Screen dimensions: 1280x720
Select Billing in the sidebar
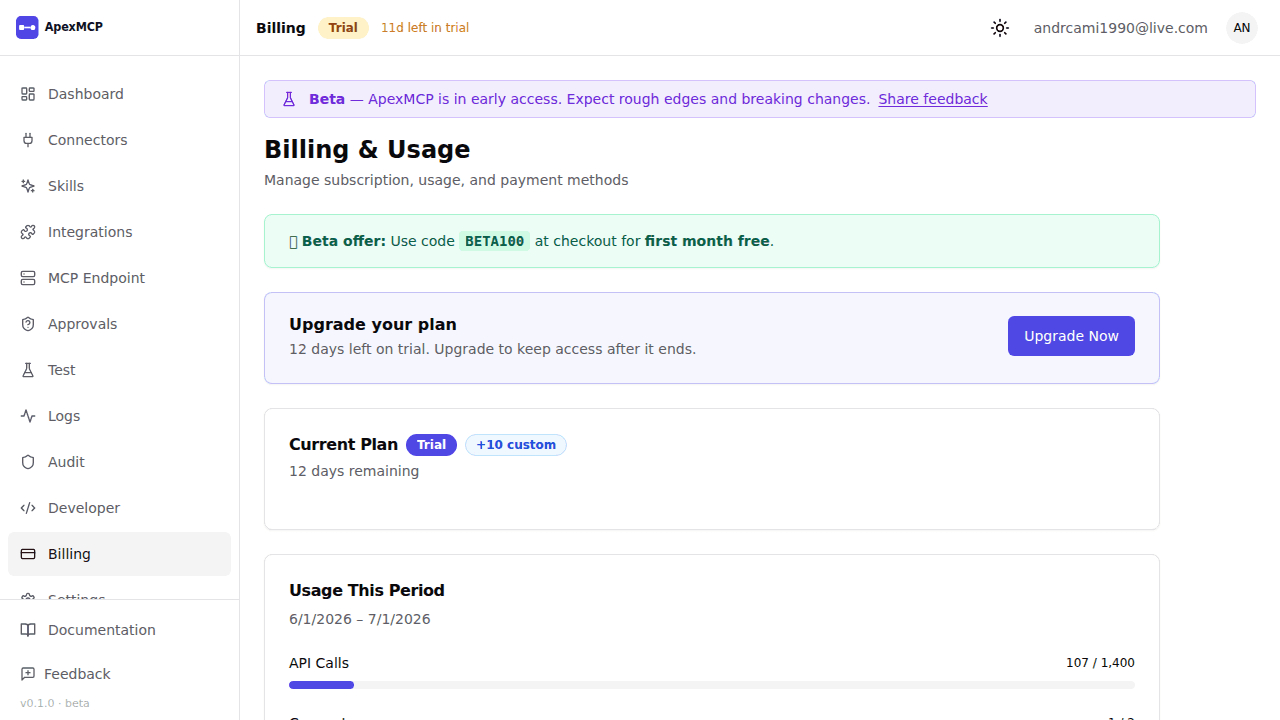coord(119,554)
